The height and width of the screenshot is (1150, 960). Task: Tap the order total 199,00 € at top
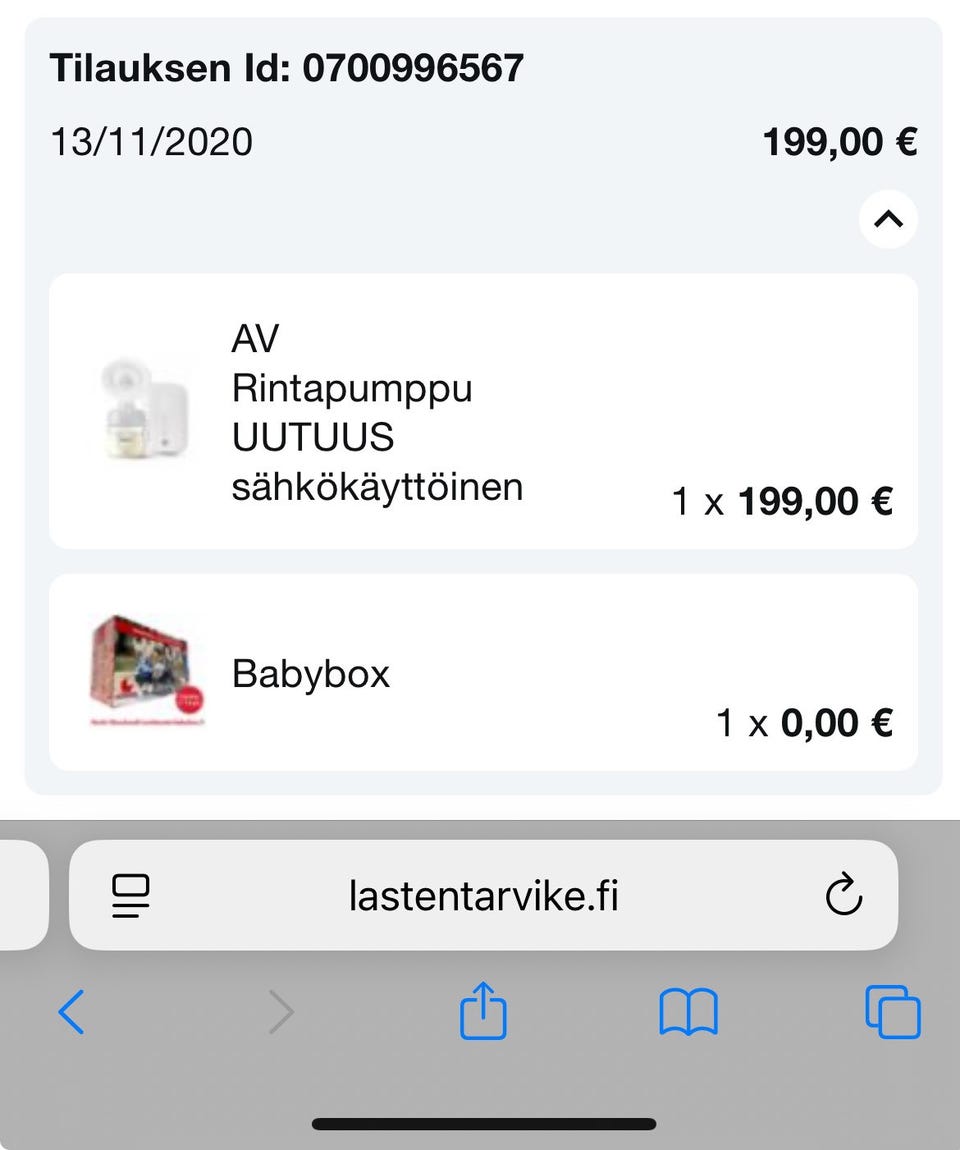click(x=839, y=141)
